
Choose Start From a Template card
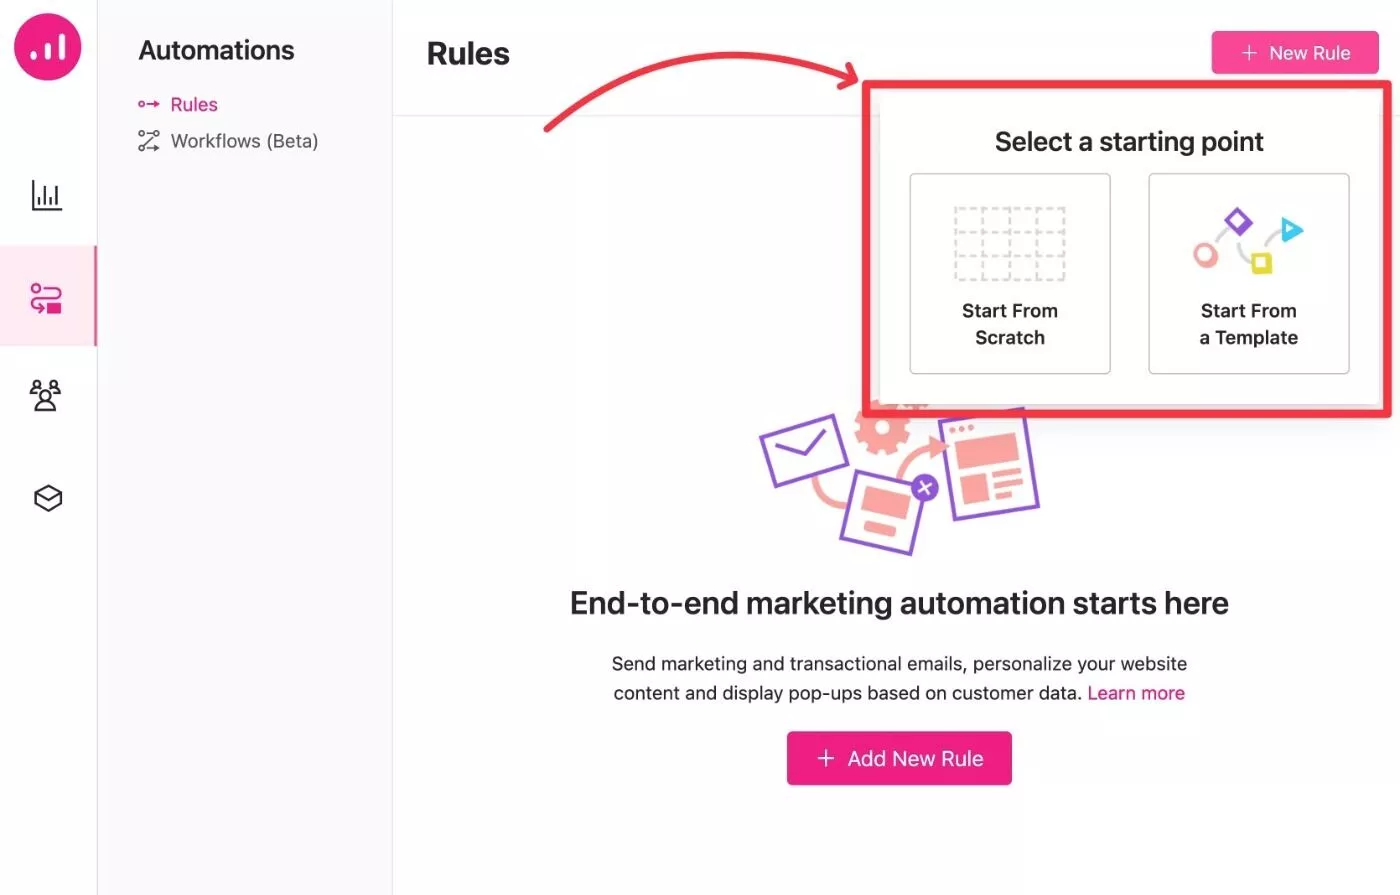point(1249,274)
